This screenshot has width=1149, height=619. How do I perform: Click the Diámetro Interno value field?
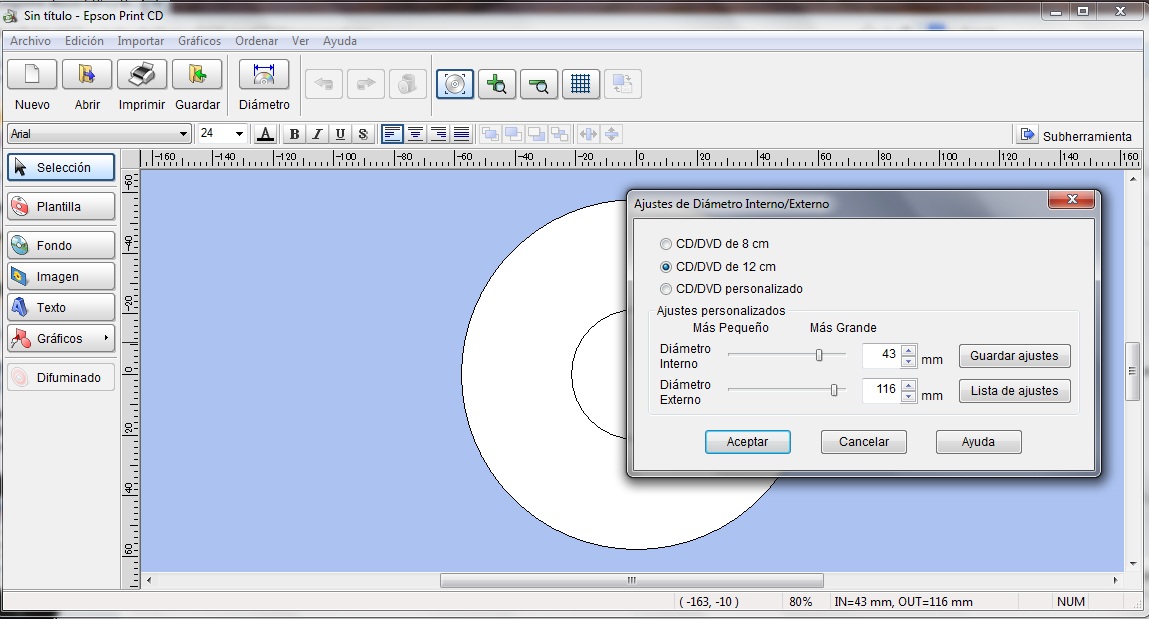click(882, 355)
